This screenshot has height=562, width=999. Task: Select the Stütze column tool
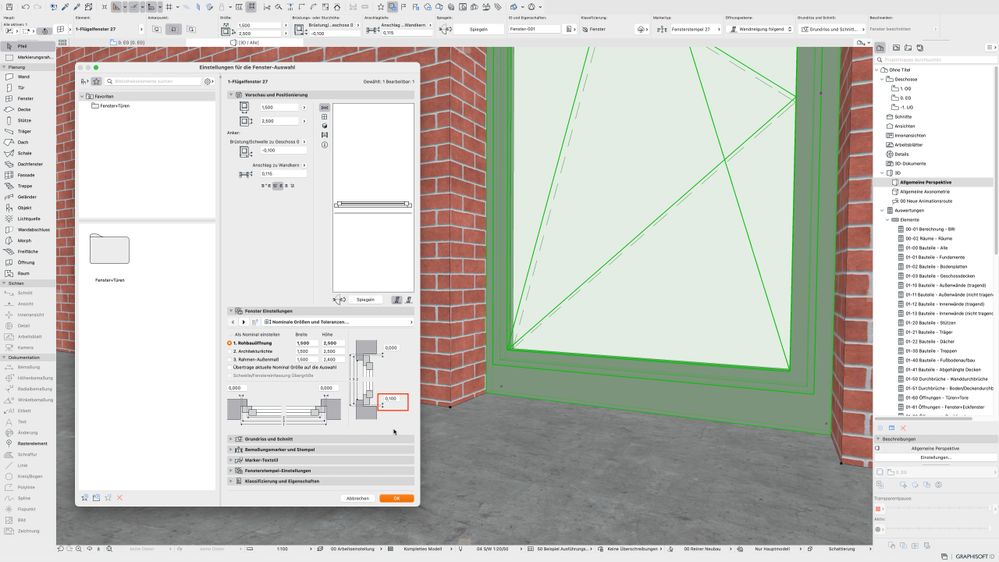click(27, 120)
